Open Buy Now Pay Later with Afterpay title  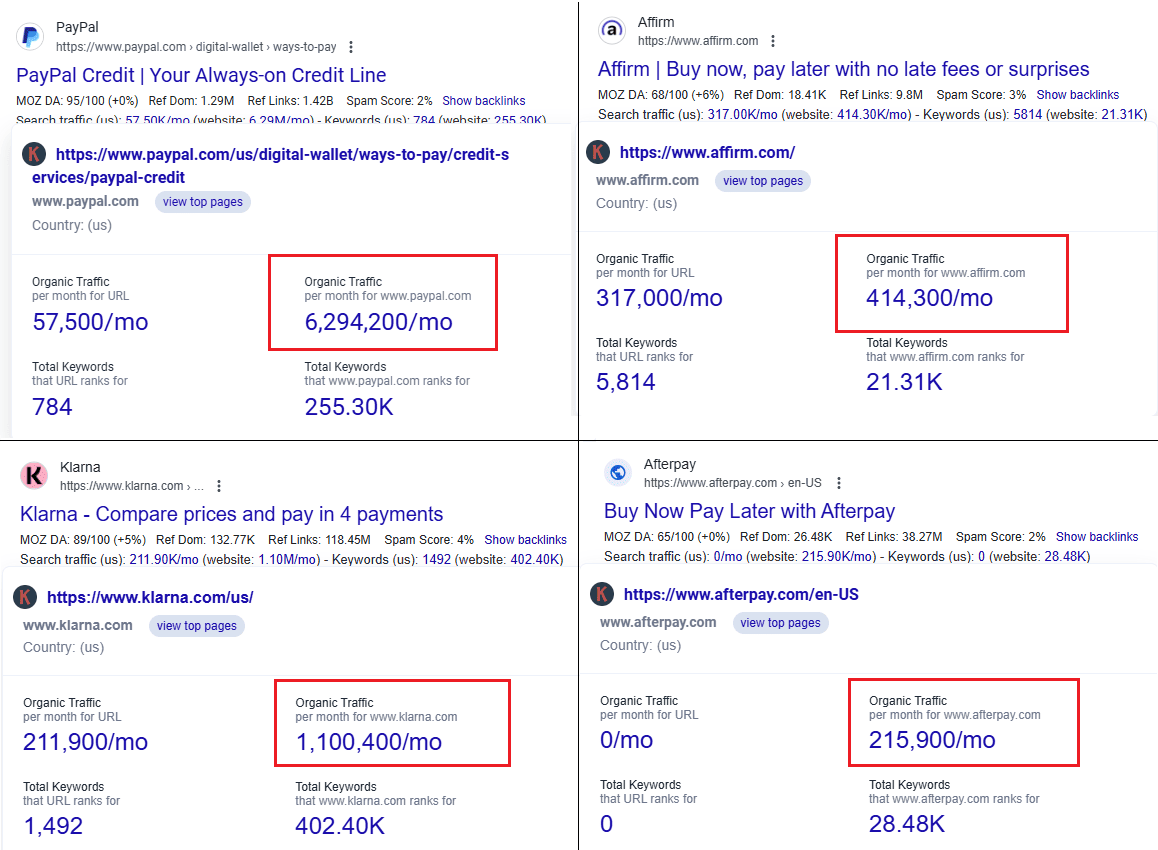point(750,511)
